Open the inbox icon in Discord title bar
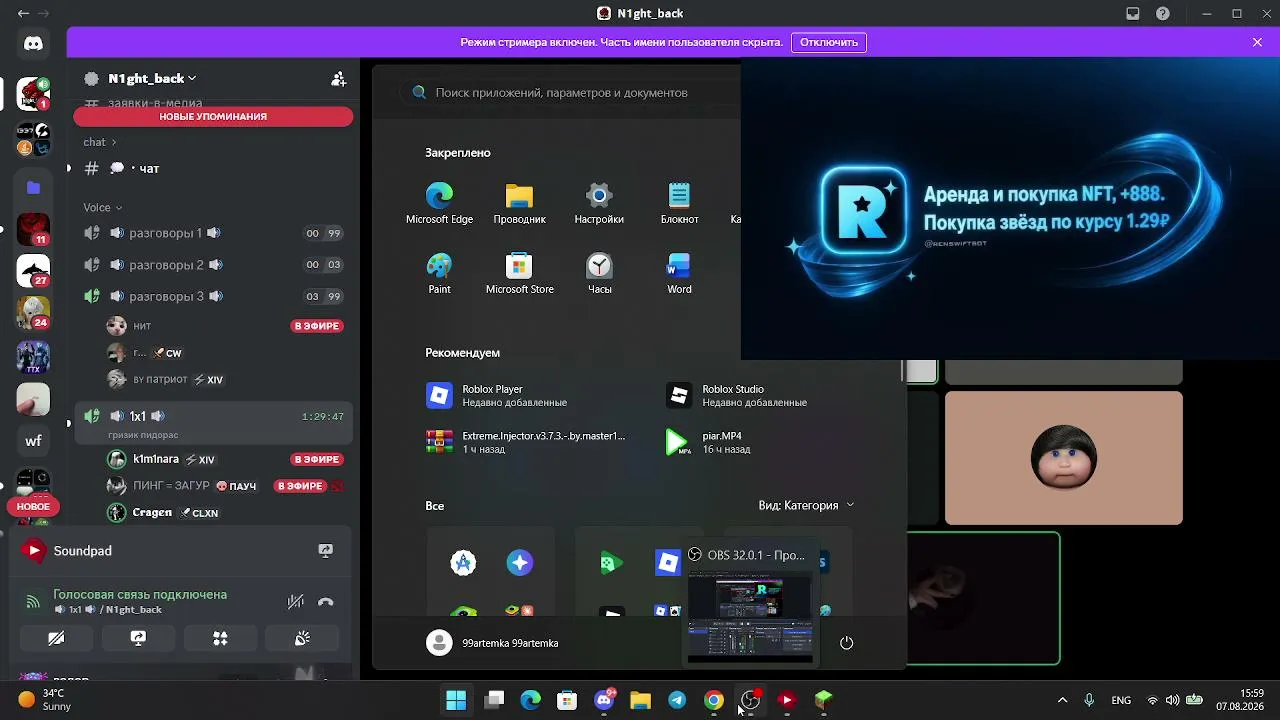Screen dimensions: 1280x720 (x=1133, y=14)
